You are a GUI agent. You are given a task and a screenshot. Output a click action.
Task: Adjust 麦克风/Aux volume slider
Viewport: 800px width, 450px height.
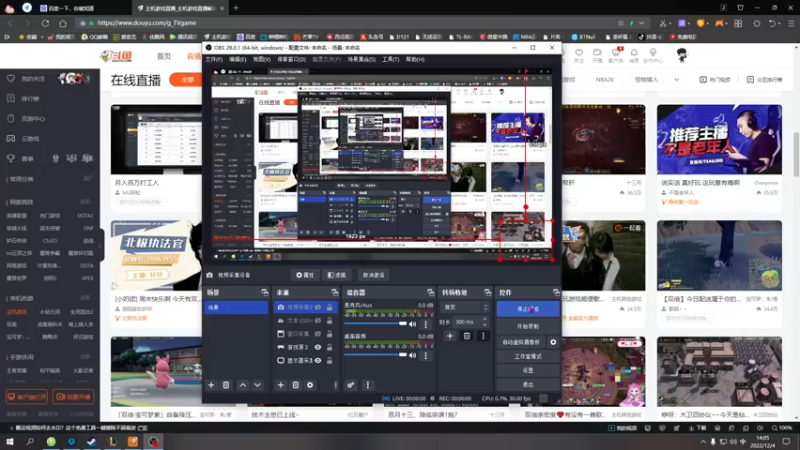tap(376, 324)
